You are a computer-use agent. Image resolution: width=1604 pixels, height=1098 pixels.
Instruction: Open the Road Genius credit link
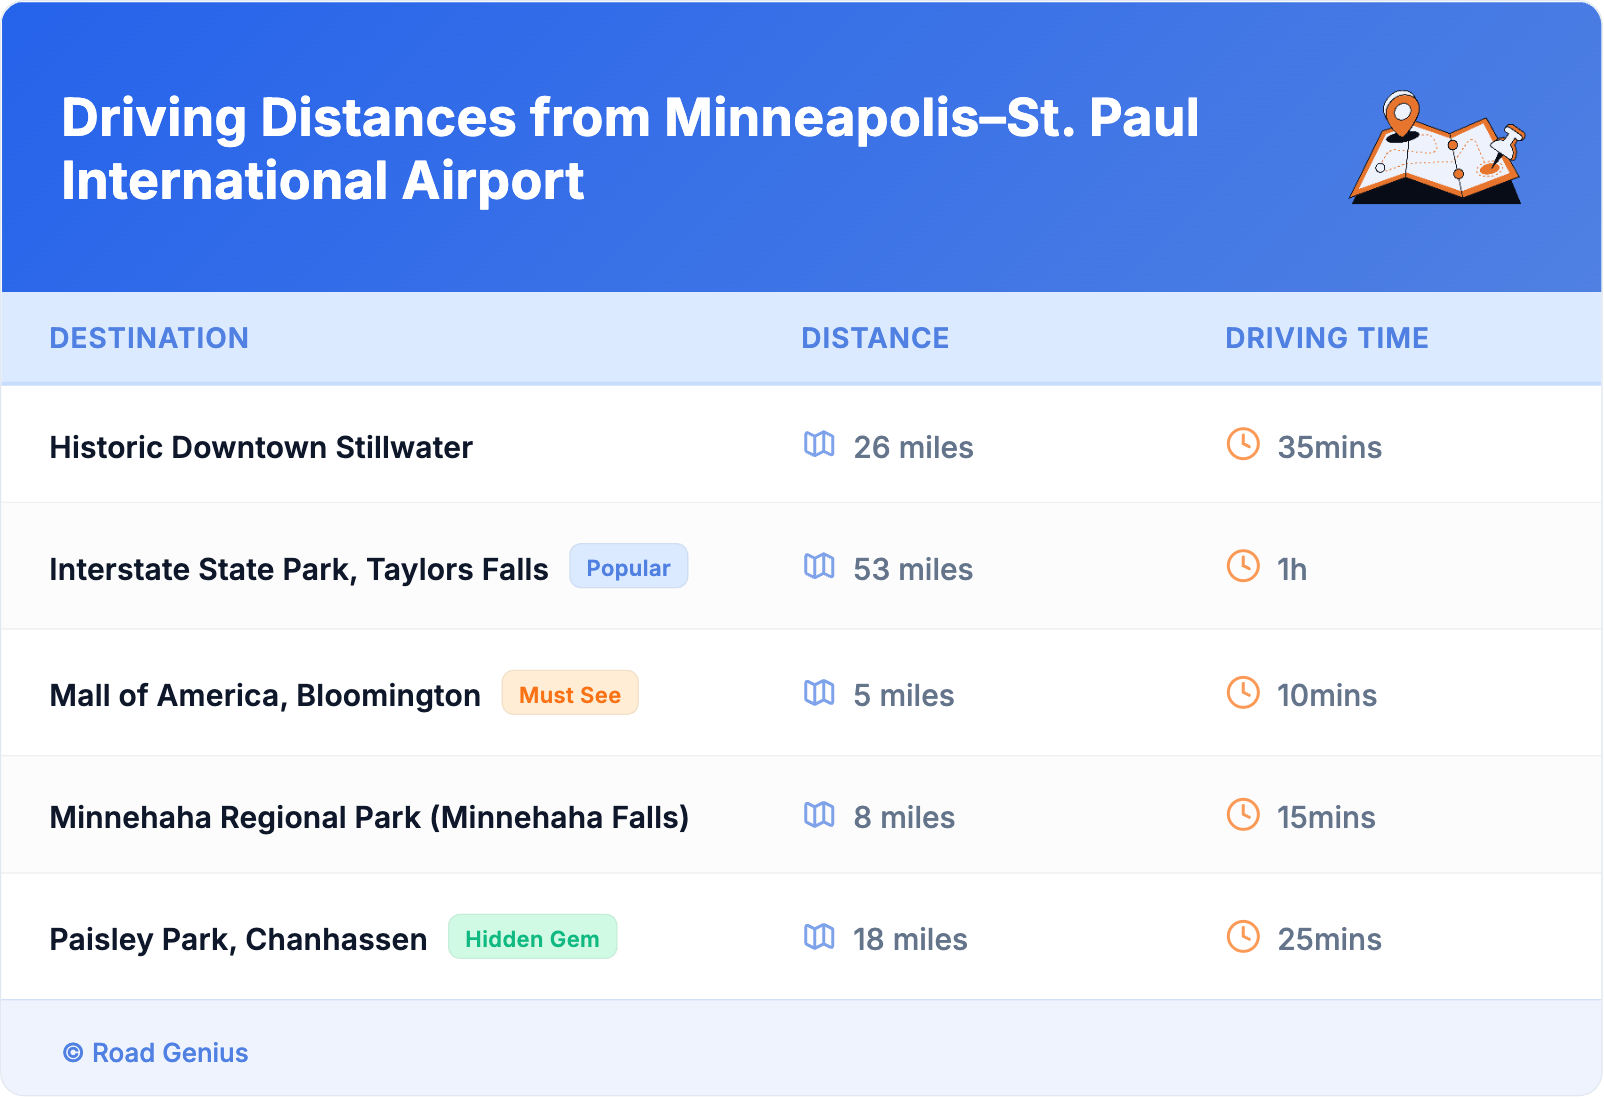coord(157,1053)
